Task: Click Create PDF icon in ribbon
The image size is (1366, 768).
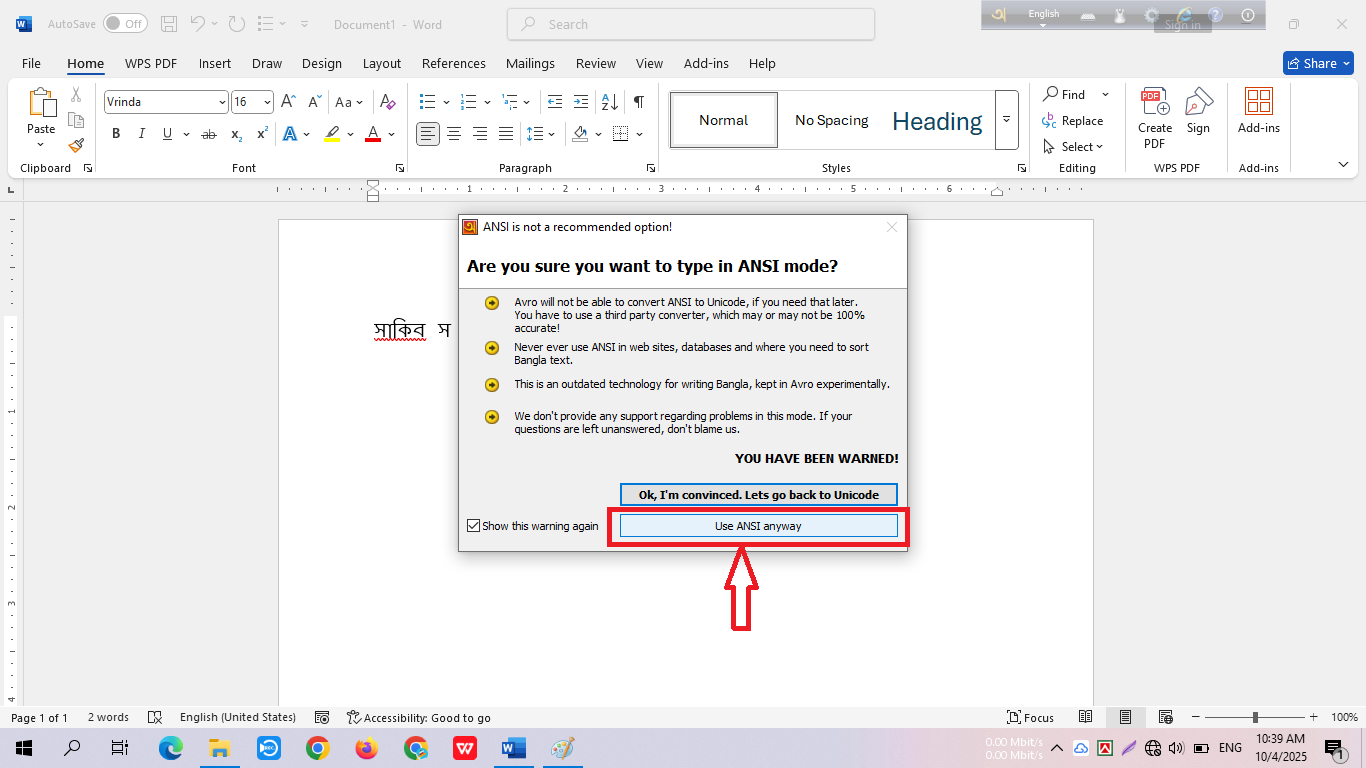Action: tap(1155, 118)
